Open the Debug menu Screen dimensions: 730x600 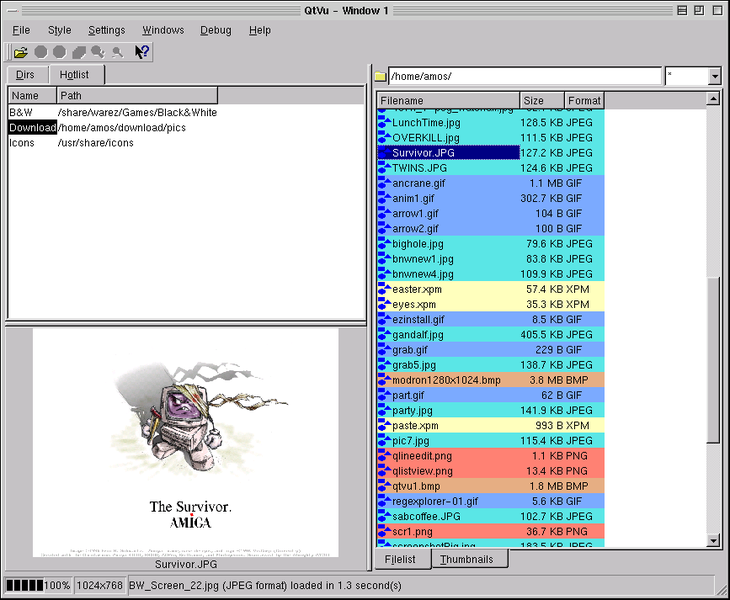[216, 30]
